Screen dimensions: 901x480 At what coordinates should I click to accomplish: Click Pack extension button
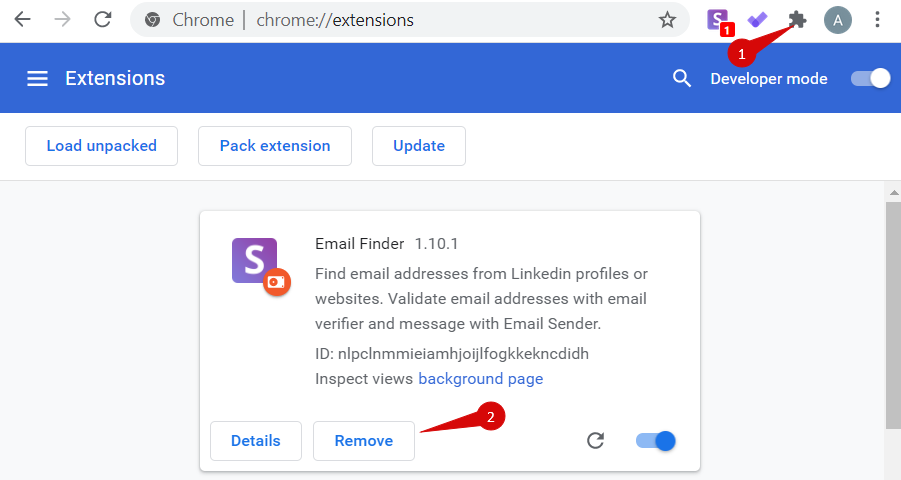click(x=275, y=146)
